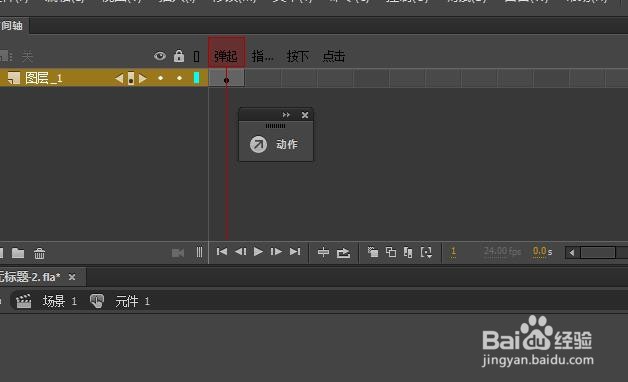Switch to 无标题-2.fla document tab
This screenshot has height=382, width=628.
[x=30, y=277]
